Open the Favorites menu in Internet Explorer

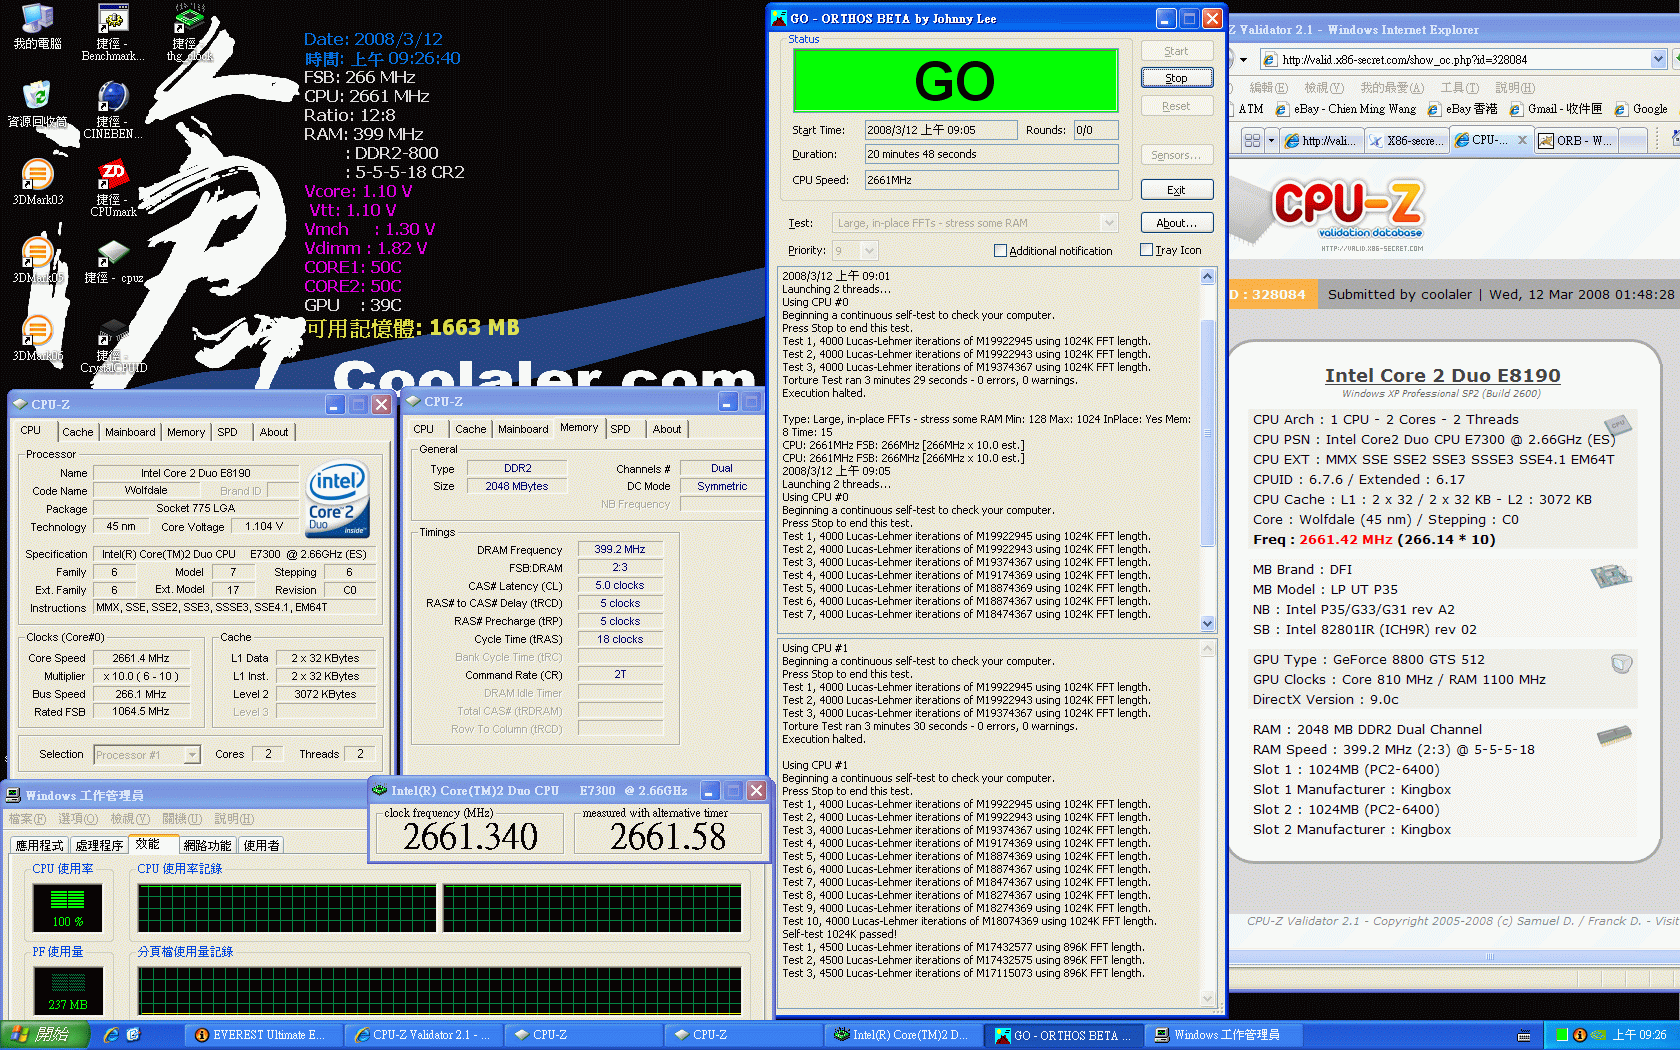[1392, 88]
